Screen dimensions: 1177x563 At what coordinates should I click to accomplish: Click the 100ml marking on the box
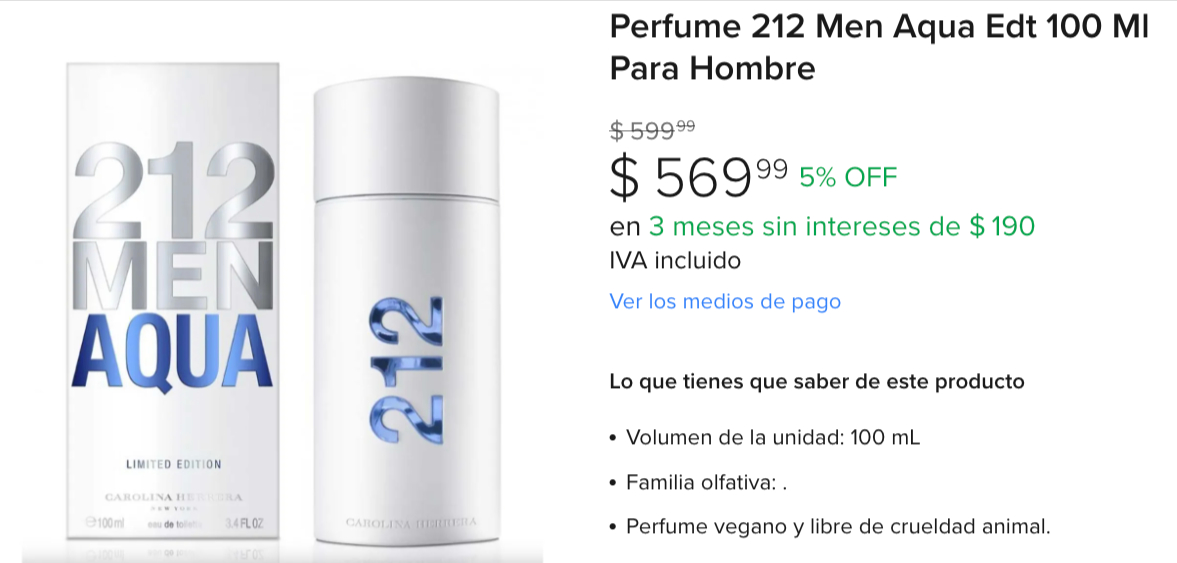coord(105,522)
